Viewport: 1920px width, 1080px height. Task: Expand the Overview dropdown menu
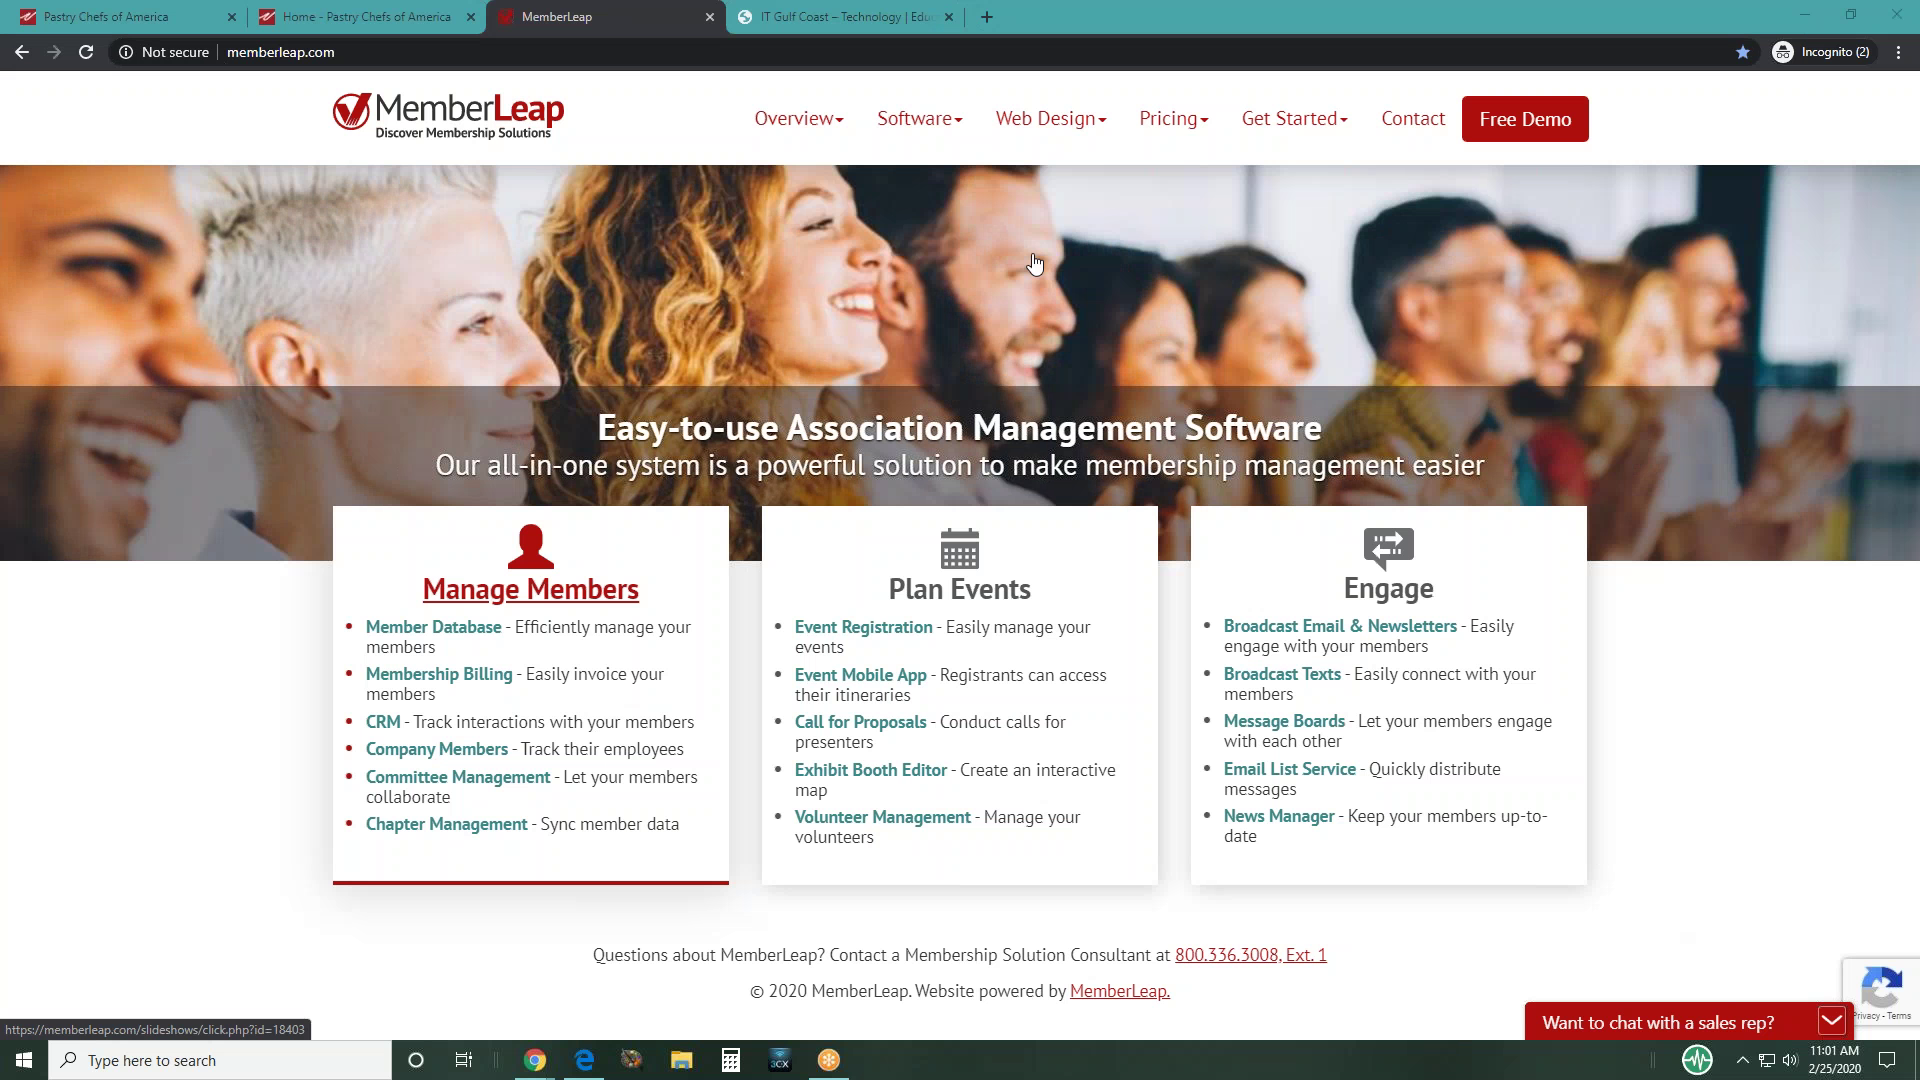799,119
